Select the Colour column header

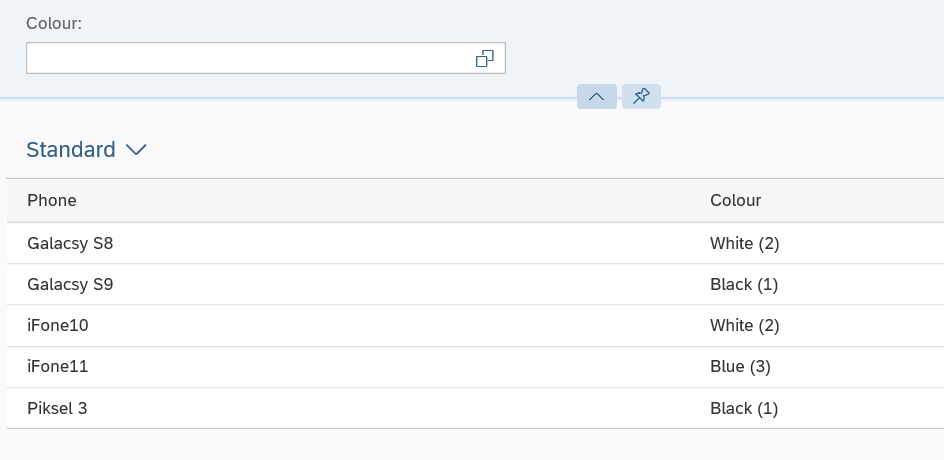(736, 200)
